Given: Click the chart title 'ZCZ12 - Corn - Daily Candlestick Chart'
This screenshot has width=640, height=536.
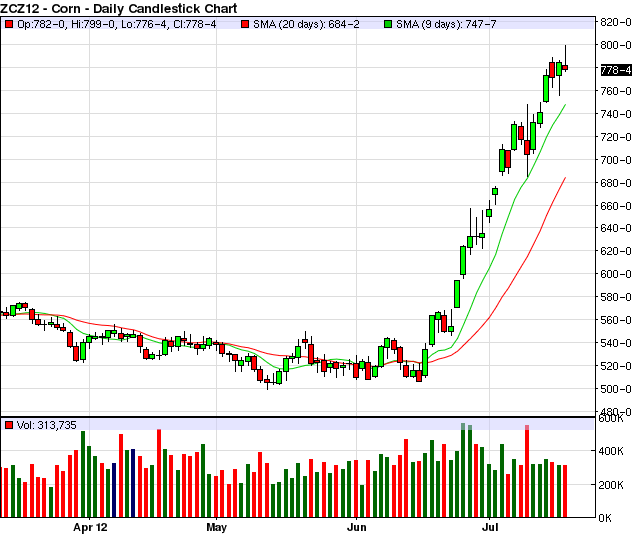Looking at the screenshot, I should (119, 8).
